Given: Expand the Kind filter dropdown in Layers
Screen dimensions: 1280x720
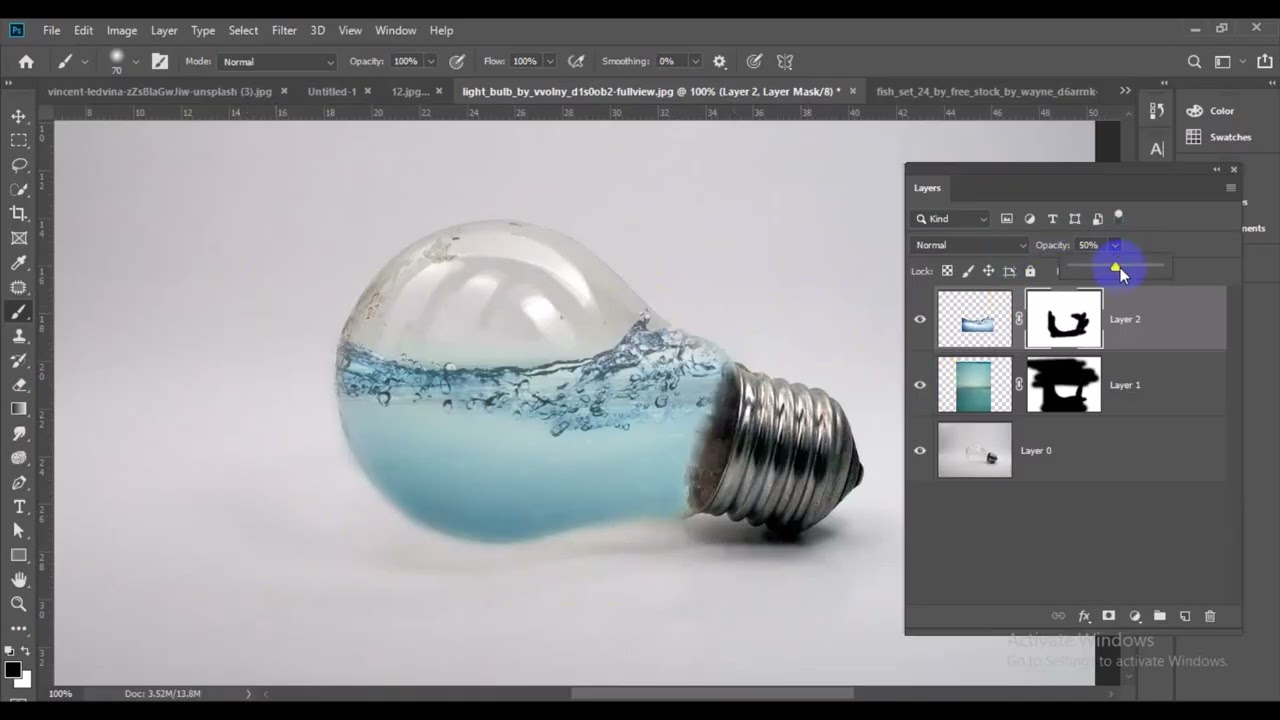Looking at the screenshot, I should (x=951, y=219).
